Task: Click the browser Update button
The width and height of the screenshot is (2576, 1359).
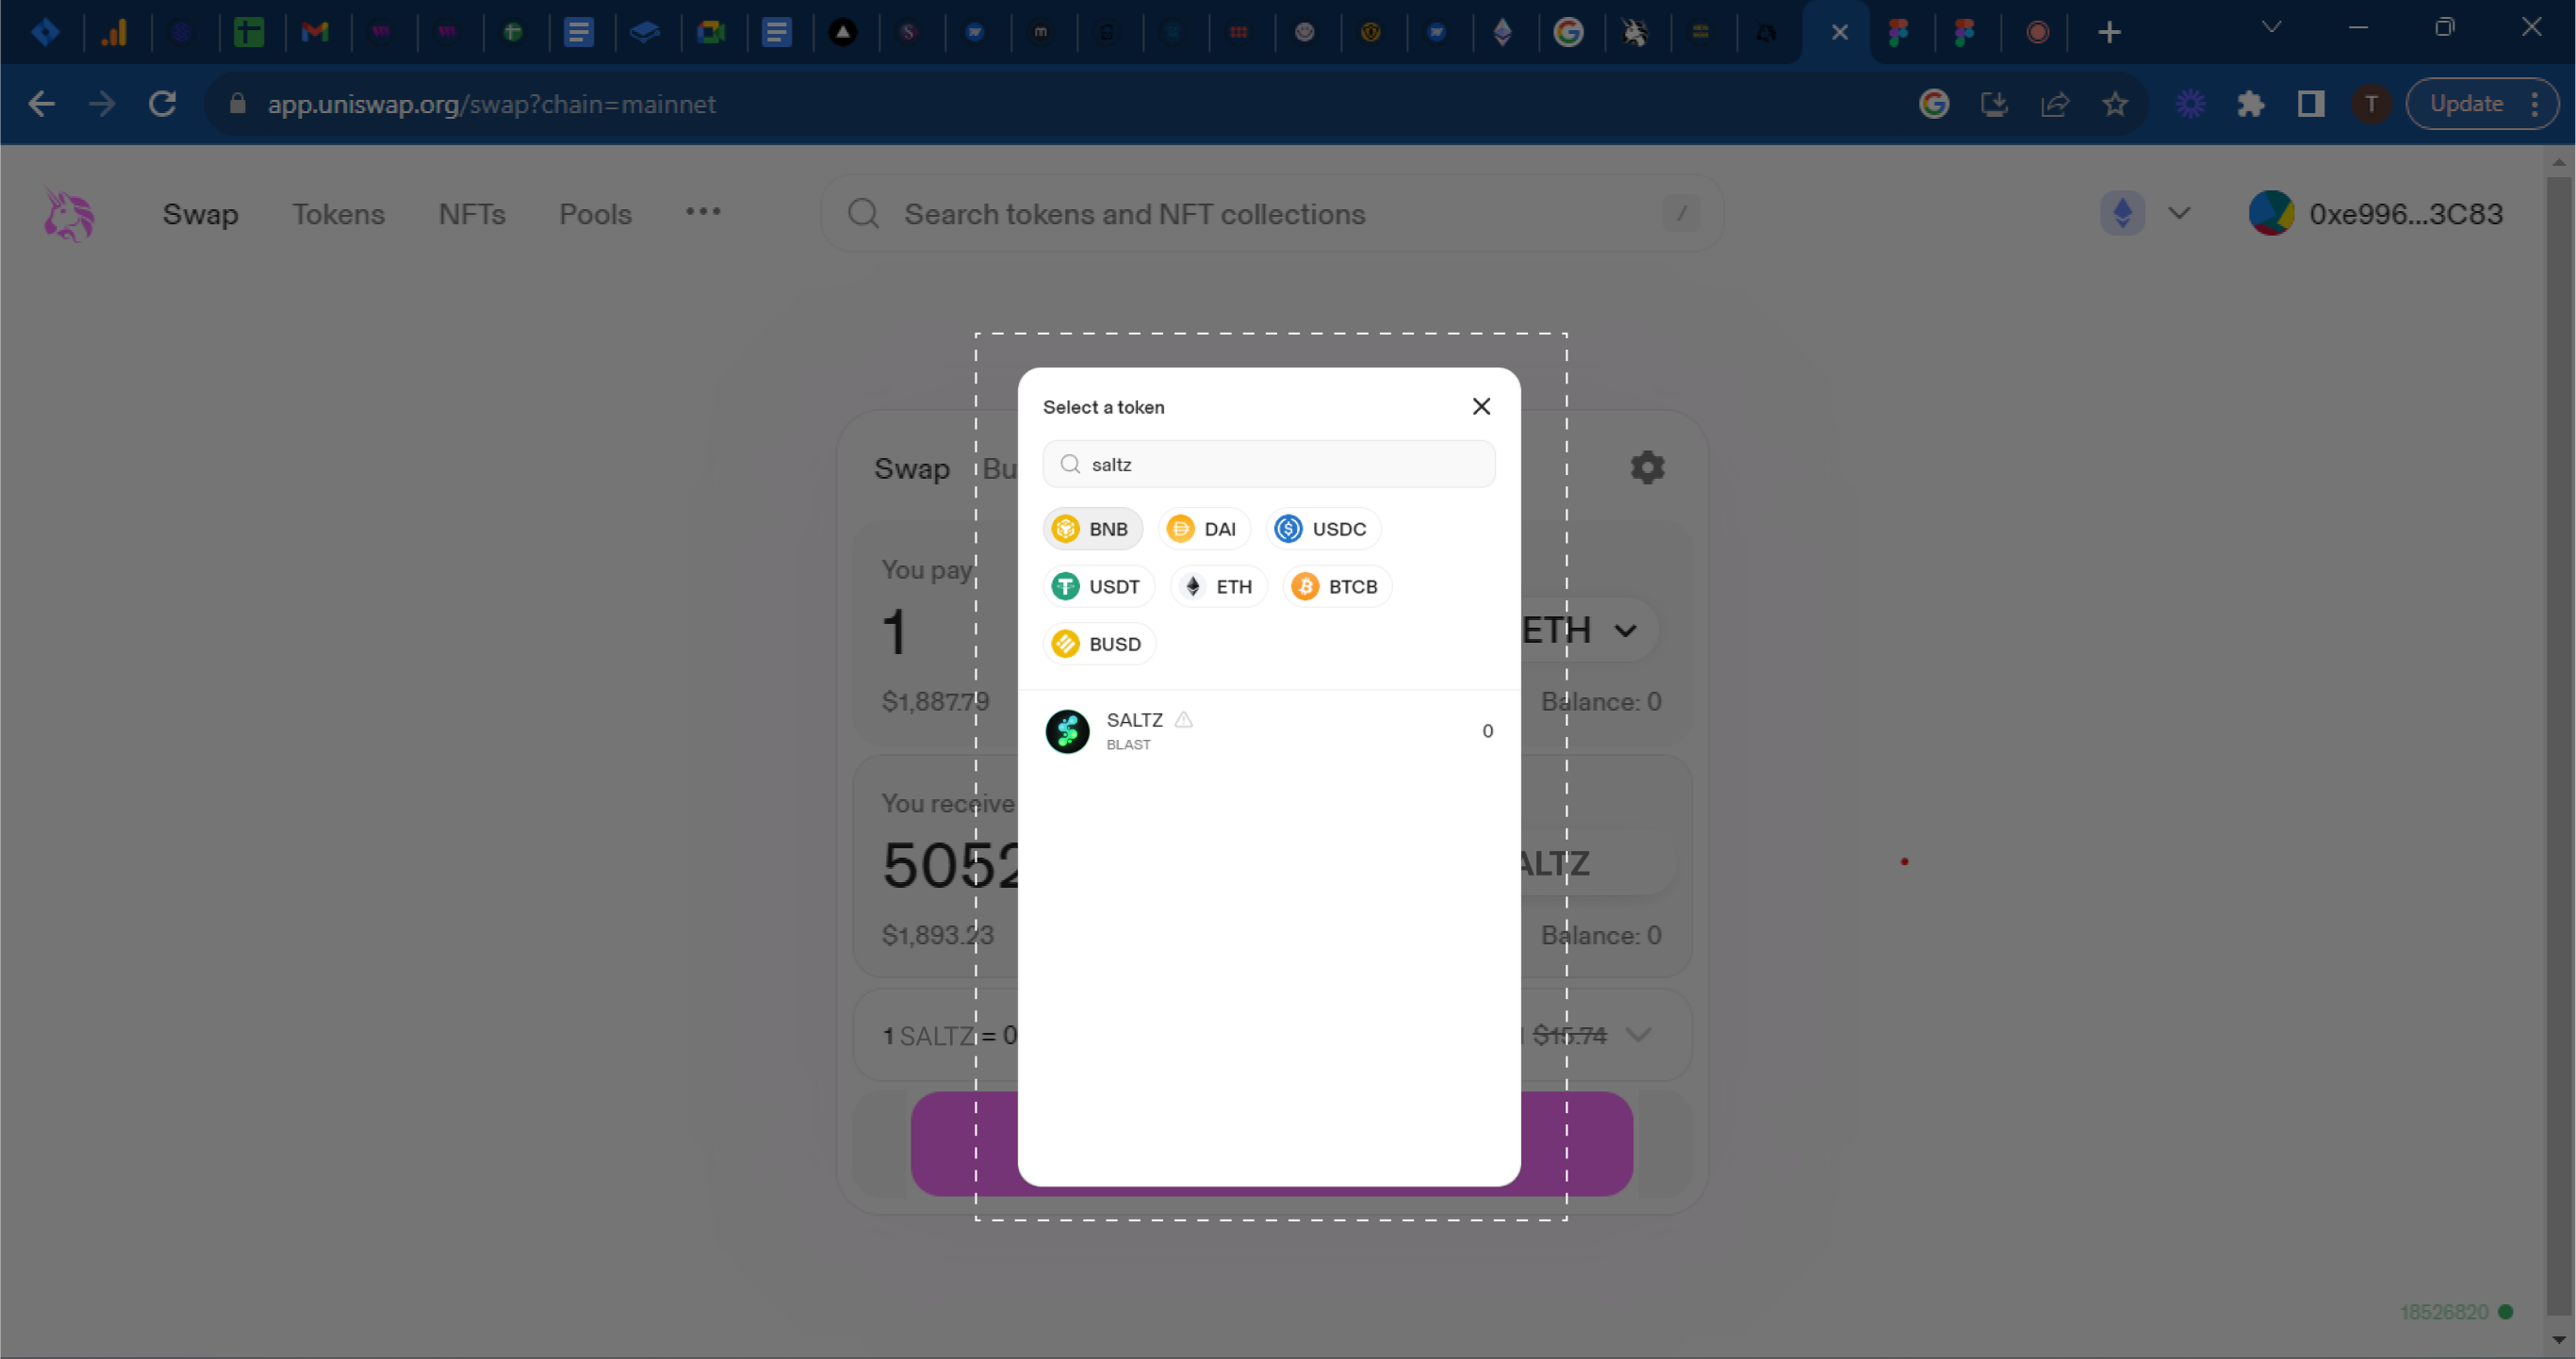Action: click(2467, 104)
